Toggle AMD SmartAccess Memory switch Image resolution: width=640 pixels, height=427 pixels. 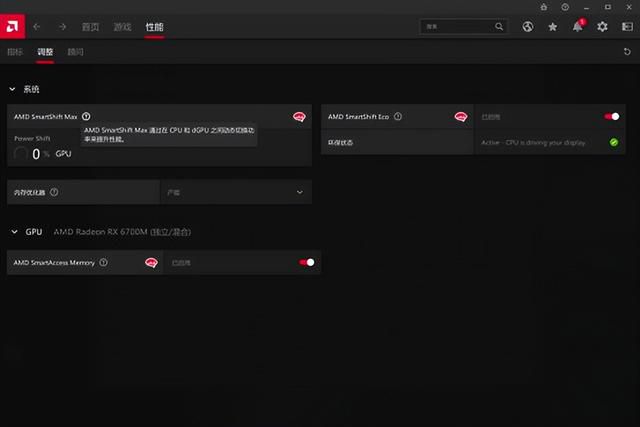coord(307,262)
